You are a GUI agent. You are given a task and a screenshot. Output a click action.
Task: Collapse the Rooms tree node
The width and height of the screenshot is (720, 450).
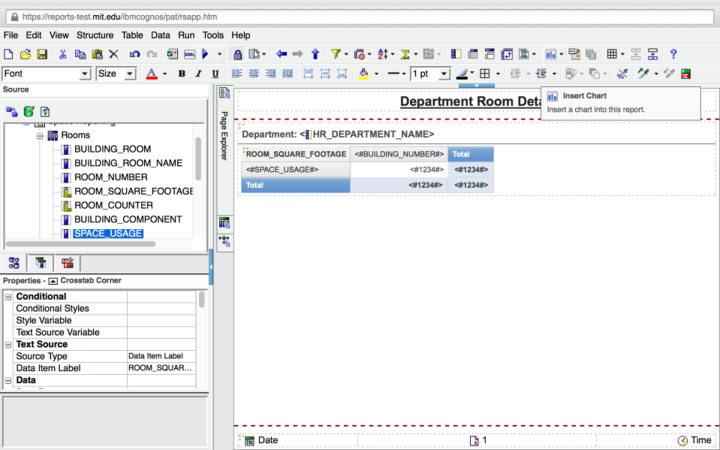tap(40, 135)
